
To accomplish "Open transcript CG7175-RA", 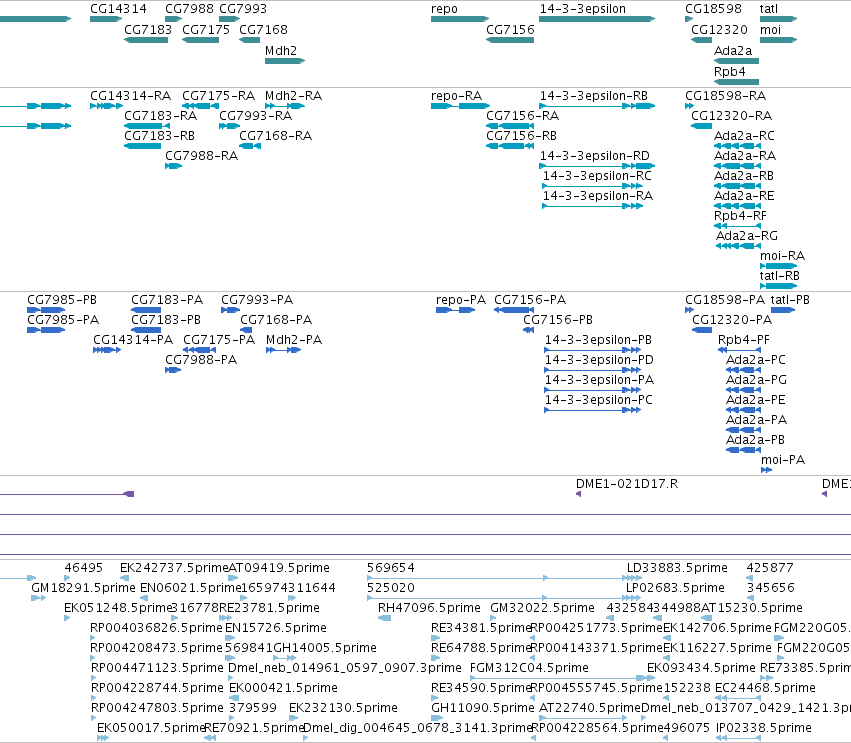I will click(x=218, y=96).
